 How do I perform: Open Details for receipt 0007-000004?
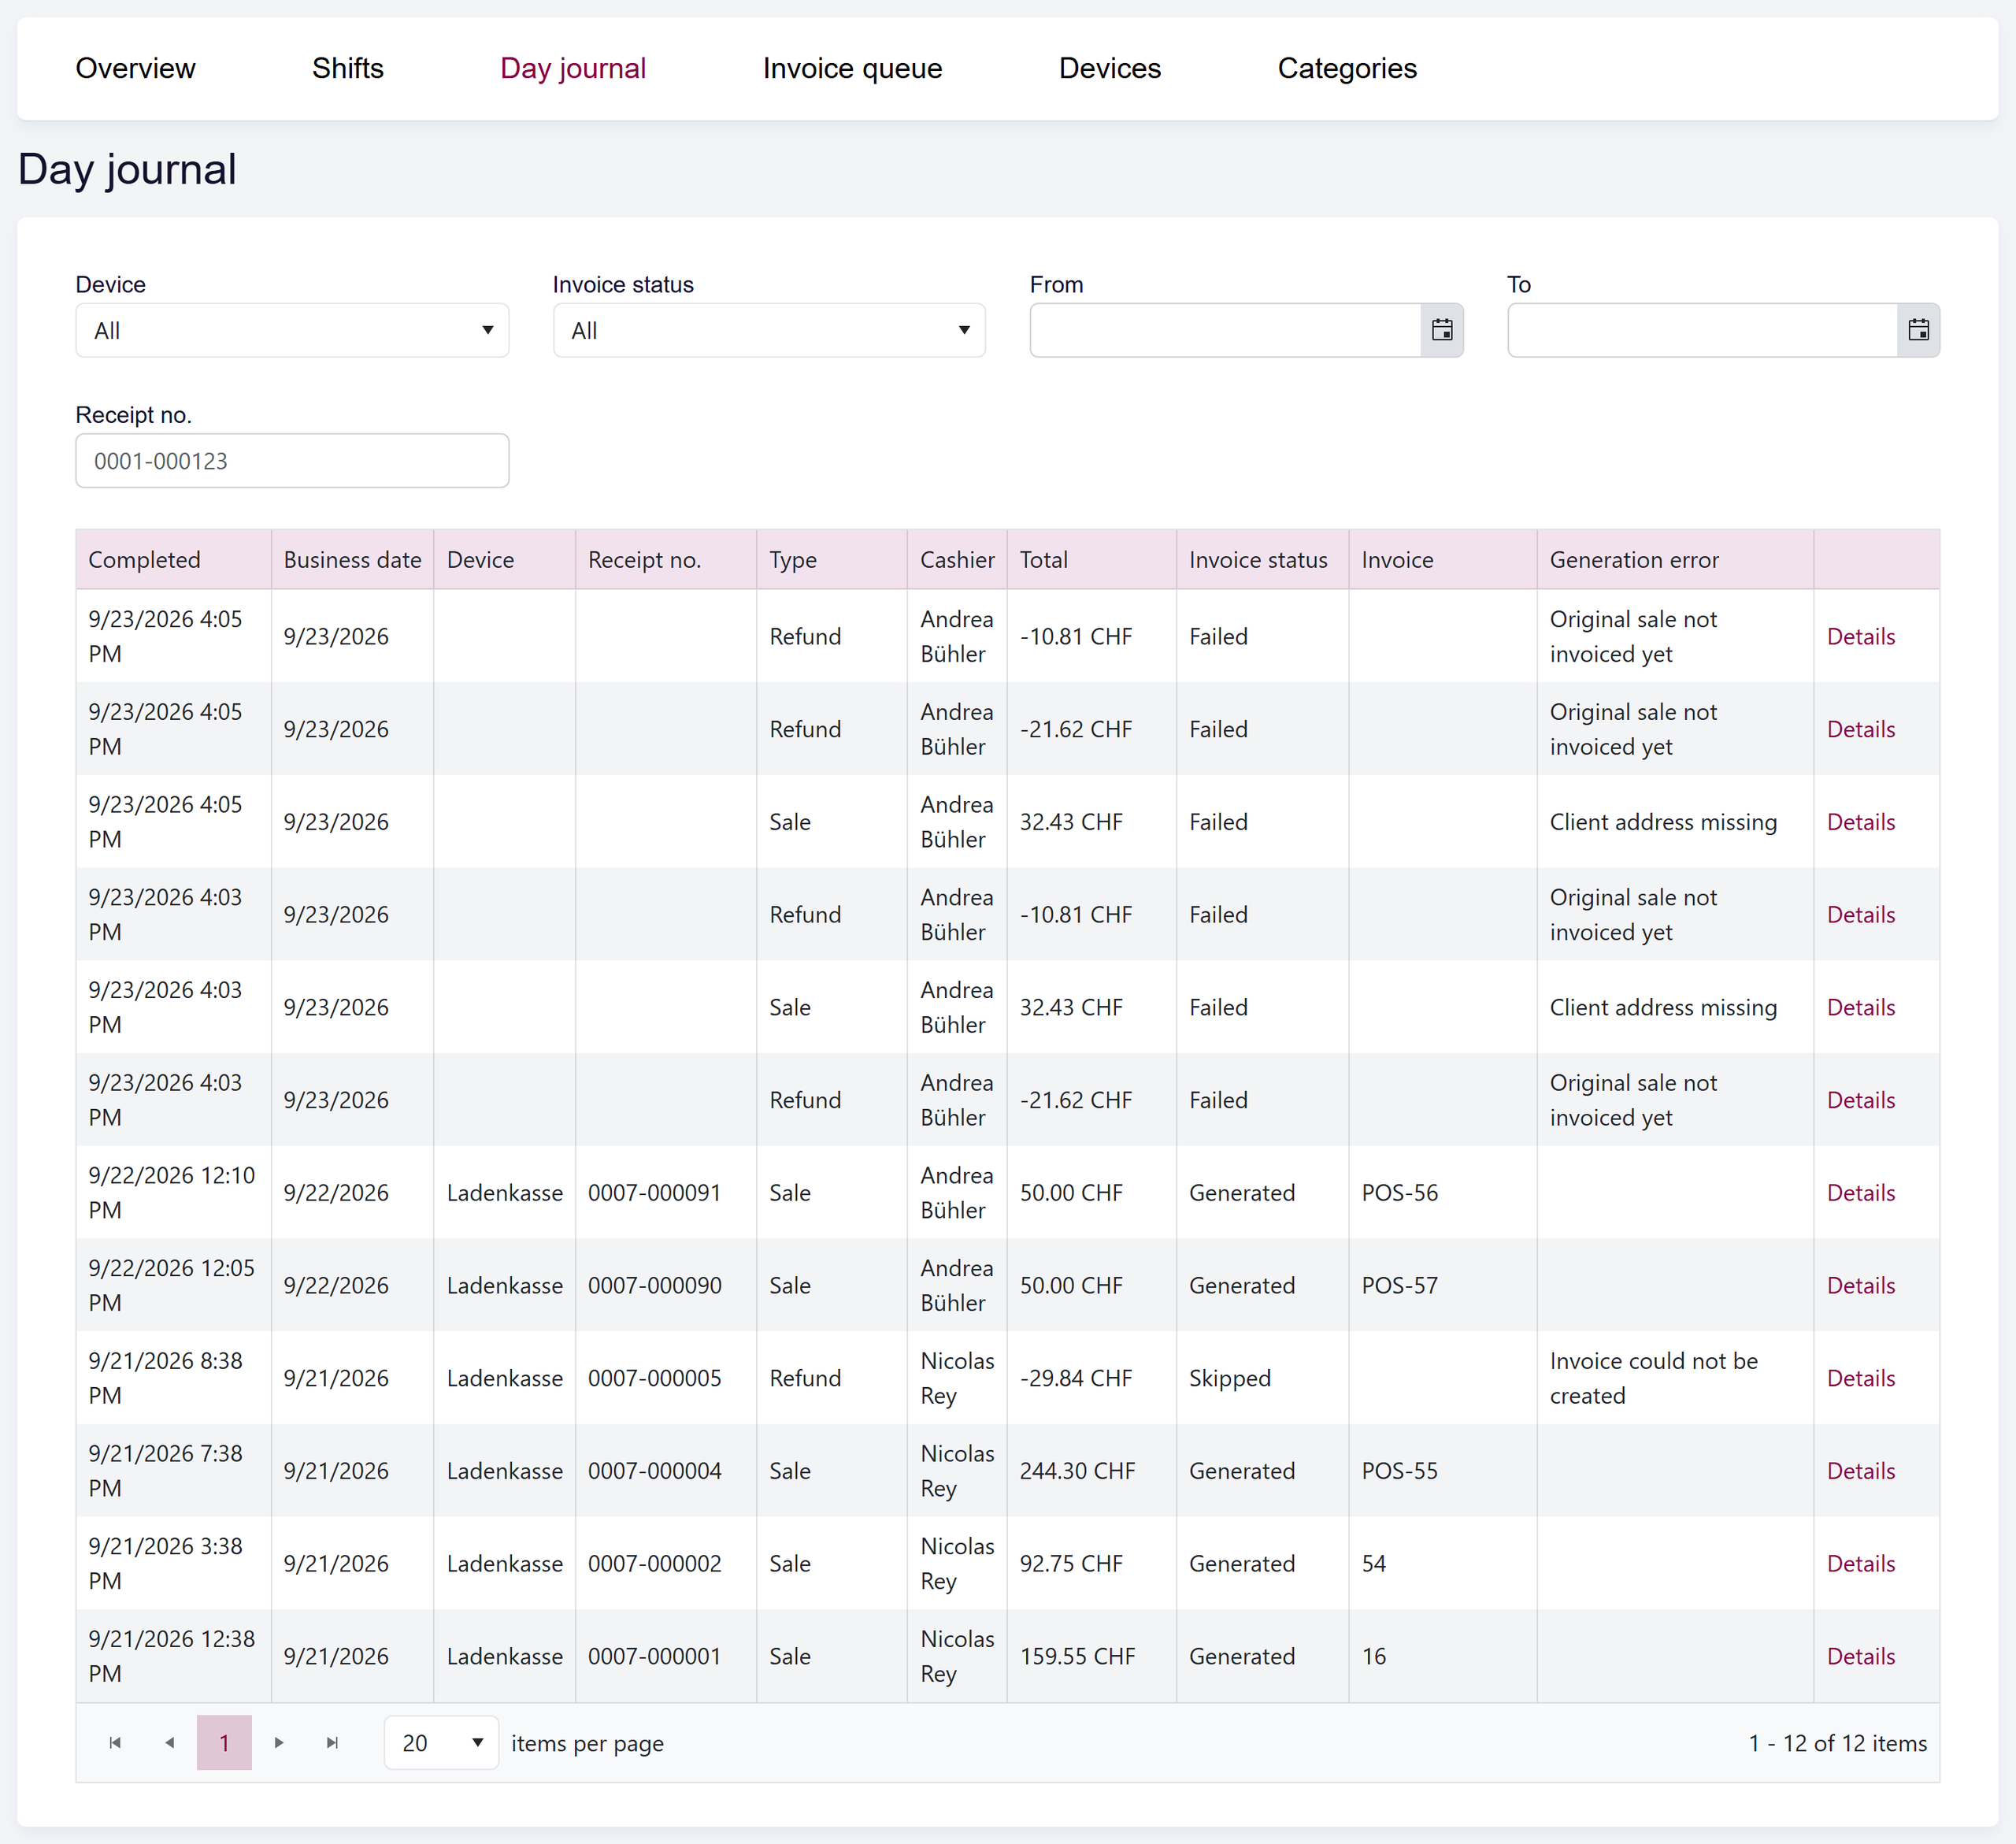(1860, 1471)
